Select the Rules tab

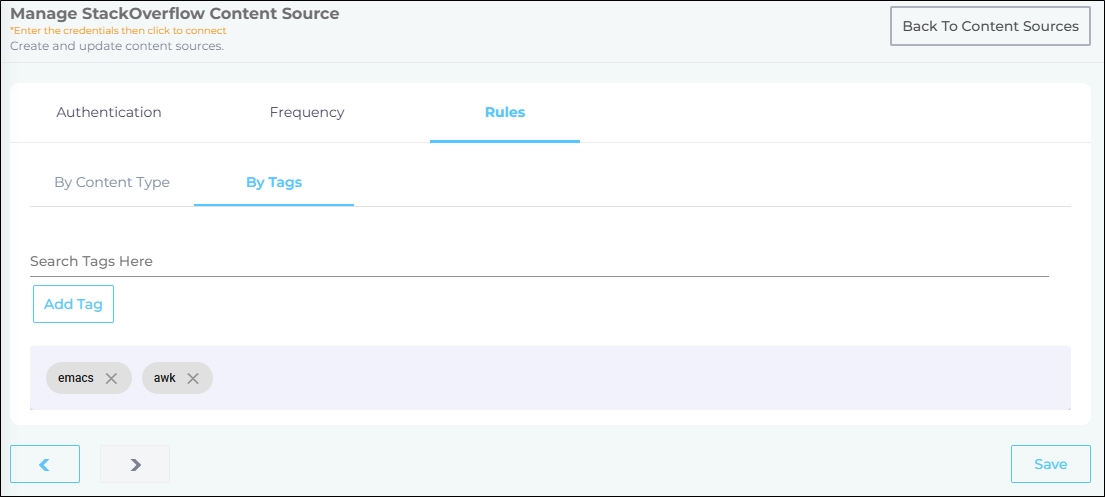coord(505,112)
